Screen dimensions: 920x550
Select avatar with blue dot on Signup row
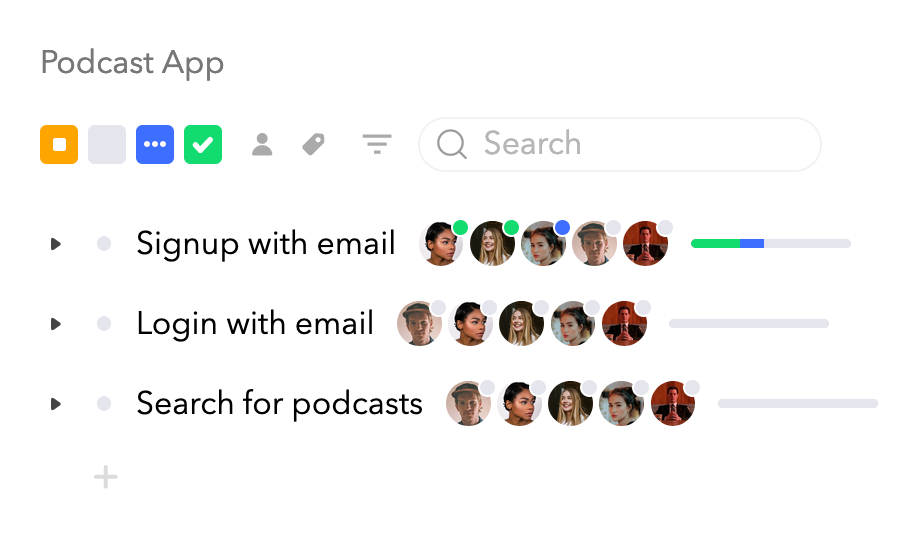point(544,244)
